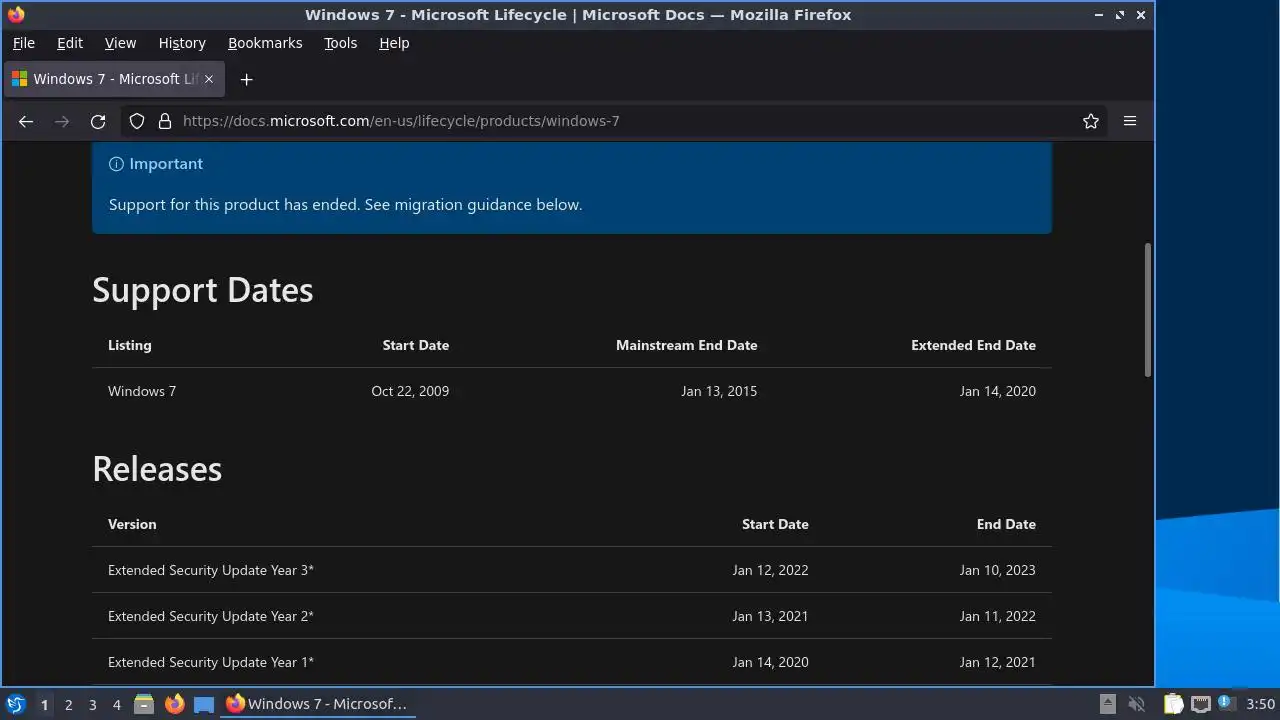Click the Important notice info icon
1280x720 pixels.
[x=116, y=164]
